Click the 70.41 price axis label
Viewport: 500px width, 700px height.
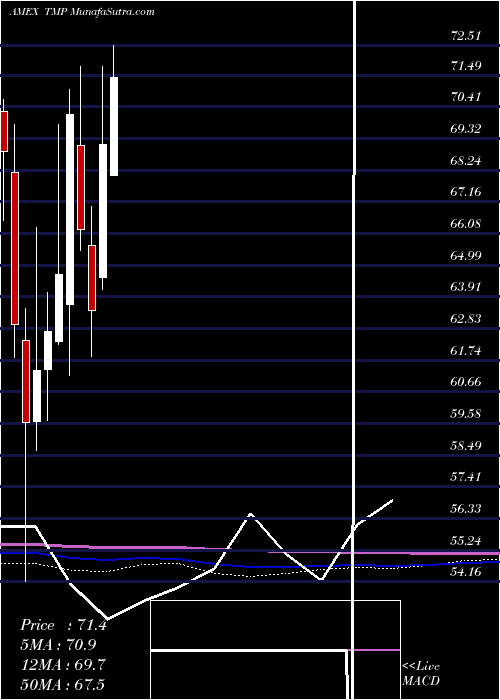click(x=467, y=96)
